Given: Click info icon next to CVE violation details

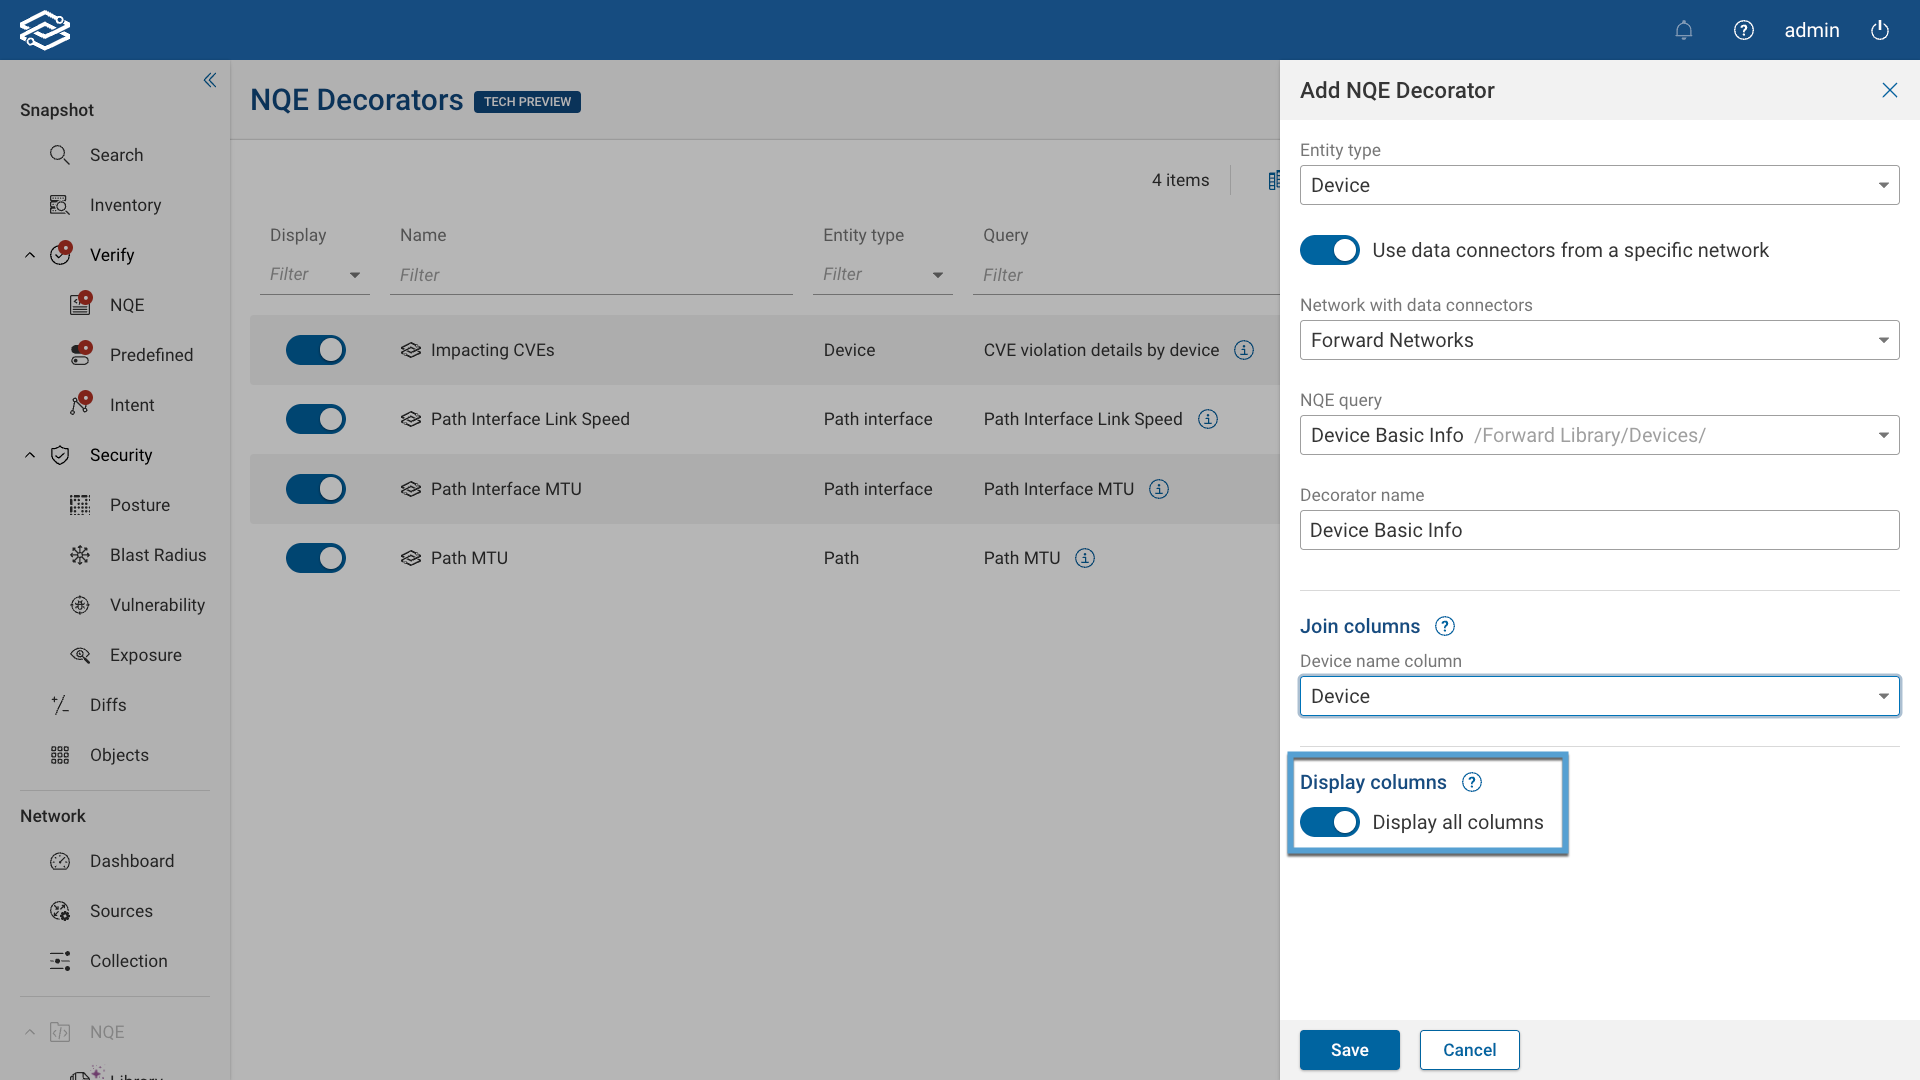Looking at the screenshot, I should (1244, 350).
